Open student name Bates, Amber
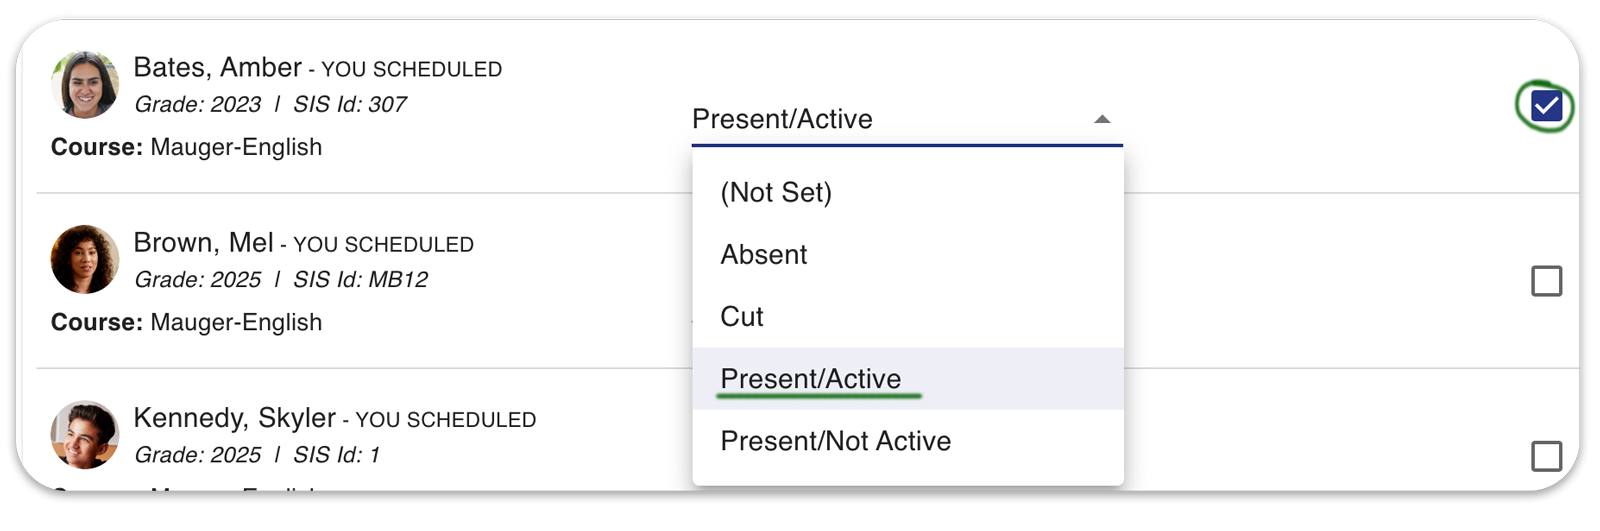This screenshot has width=1600, height=531. (x=217, y=67)
